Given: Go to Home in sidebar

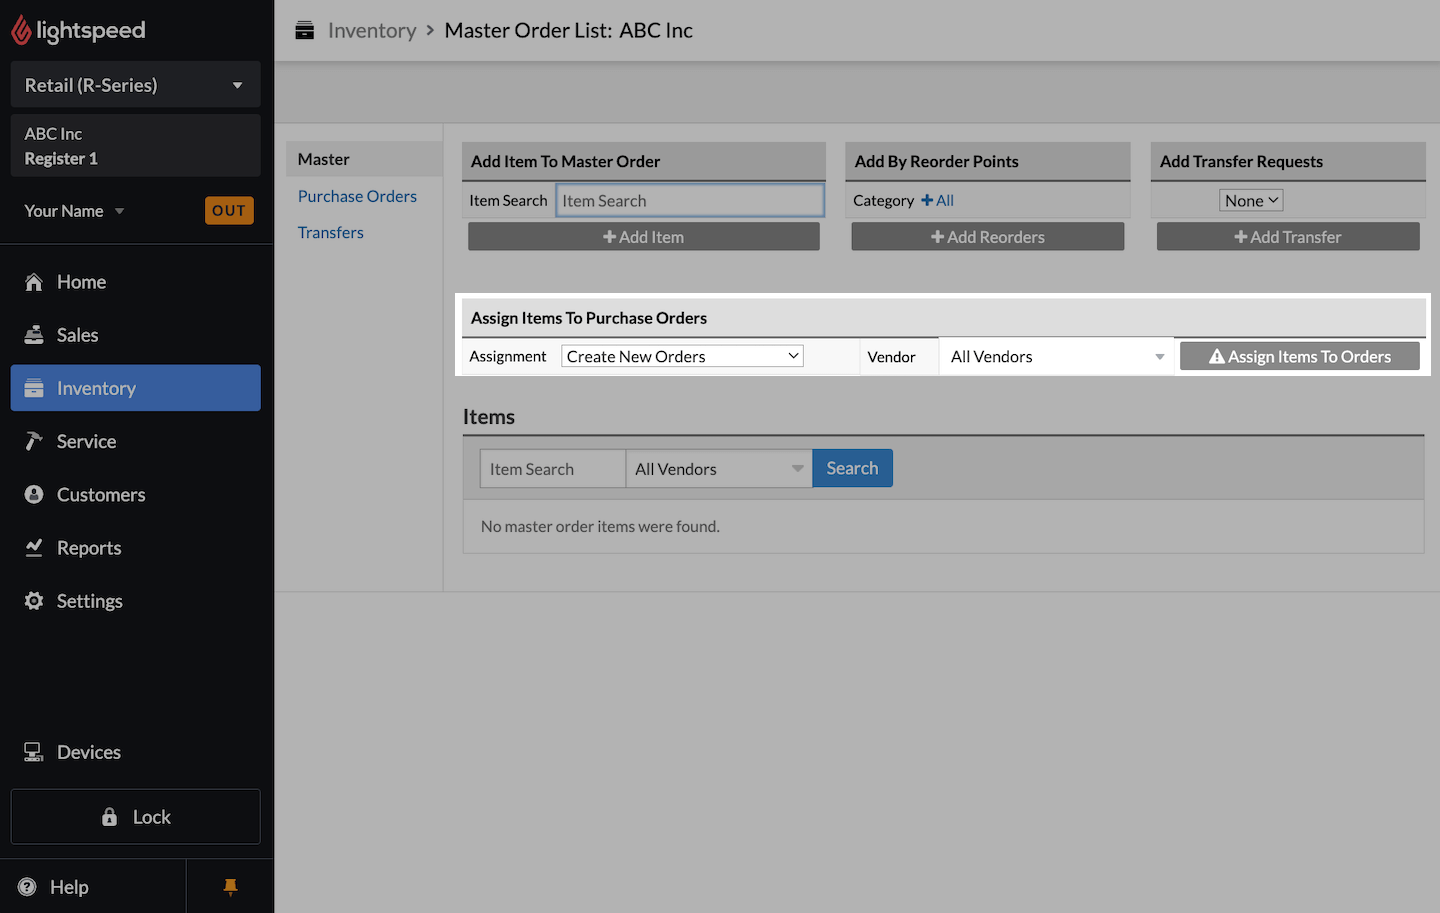Looking at the screenshot, I should tap(135, 282).
